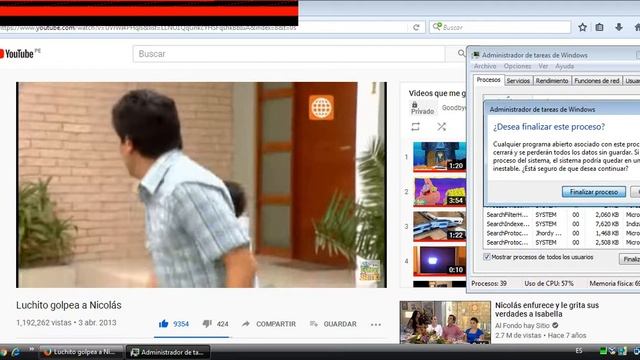Viewport: 640px width, 360px height.
Task: Switch to Procesos tab
Action: (488, 80)
